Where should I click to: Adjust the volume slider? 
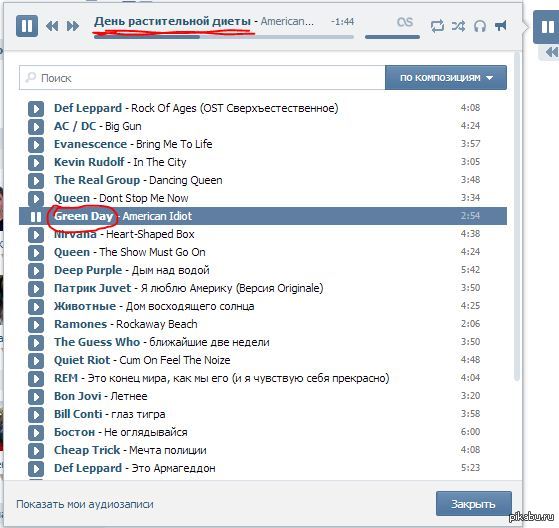pyautogui.click(x=392, y=37)
